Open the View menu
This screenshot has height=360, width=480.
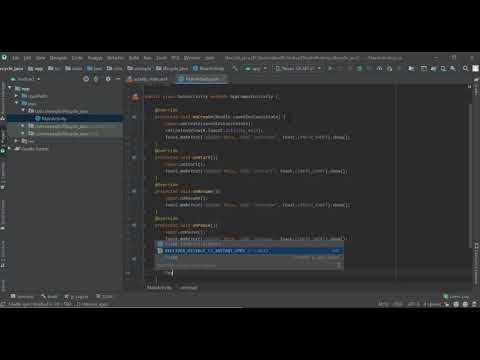40,58
